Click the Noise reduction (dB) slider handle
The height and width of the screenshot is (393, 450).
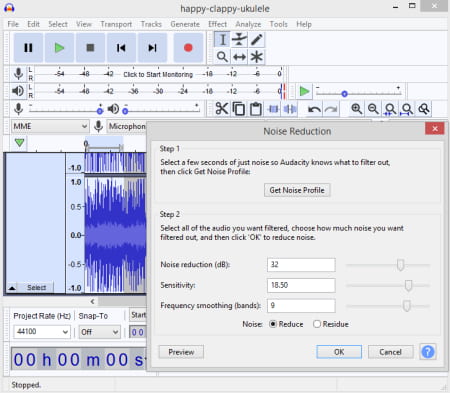tap(401, 265)
